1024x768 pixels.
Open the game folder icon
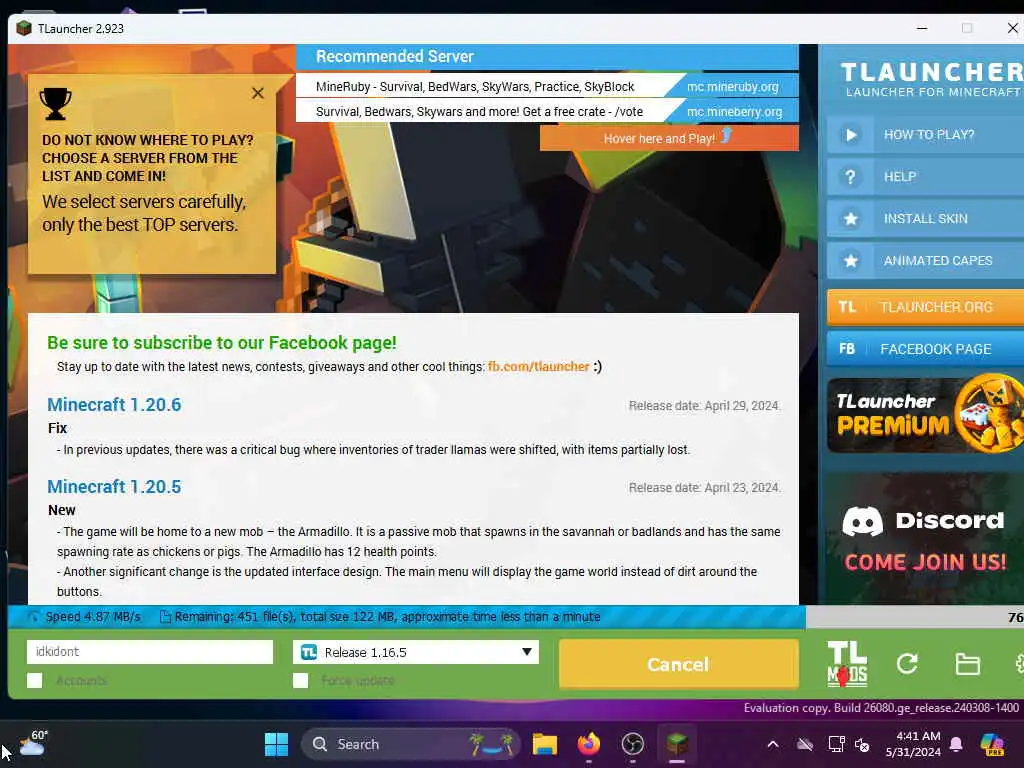point(967,664)
